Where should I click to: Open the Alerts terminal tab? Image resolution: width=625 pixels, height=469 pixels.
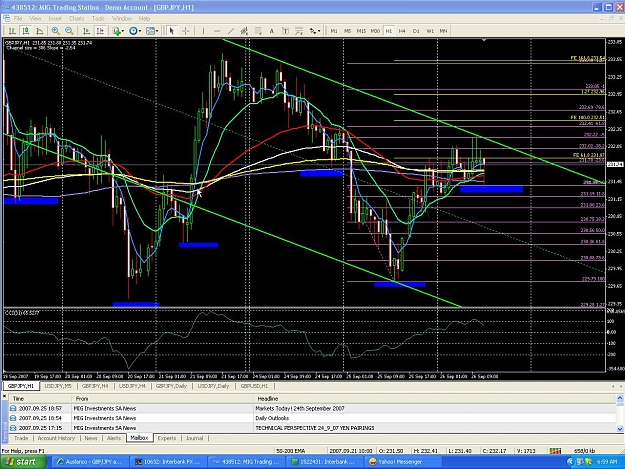(114, 438)
